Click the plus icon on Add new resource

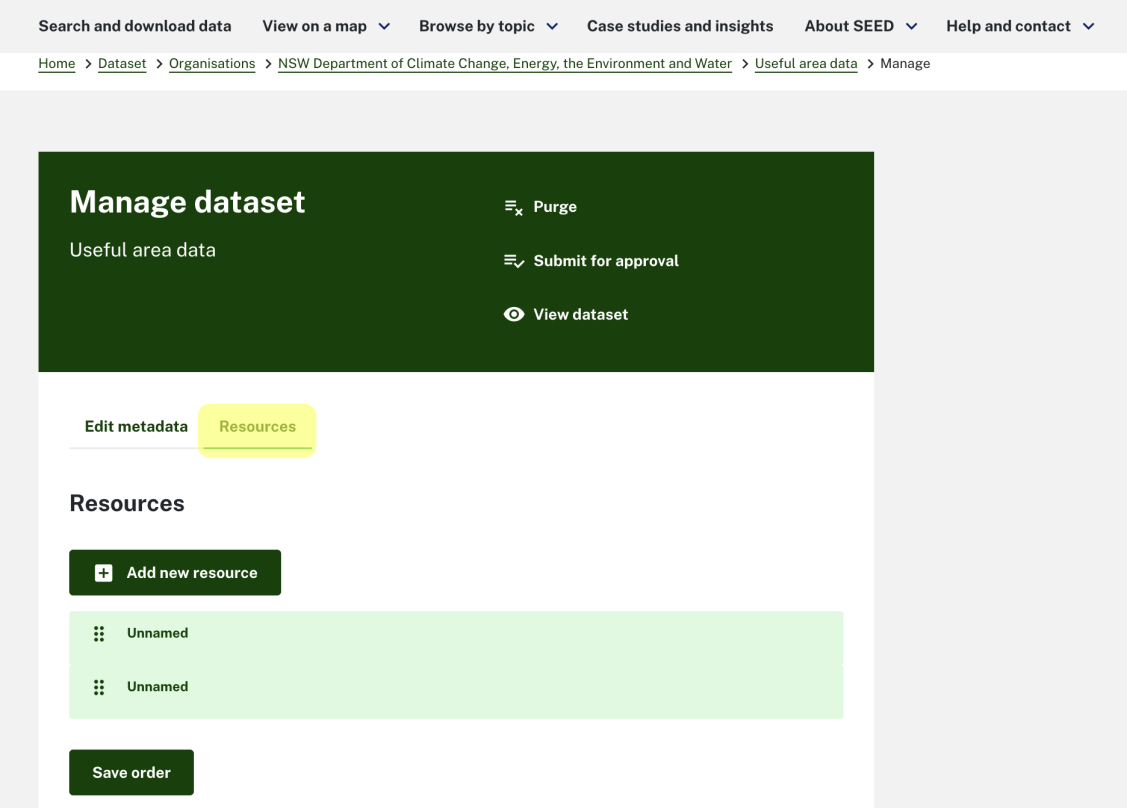pyautogui.click(x=104, y=573)
